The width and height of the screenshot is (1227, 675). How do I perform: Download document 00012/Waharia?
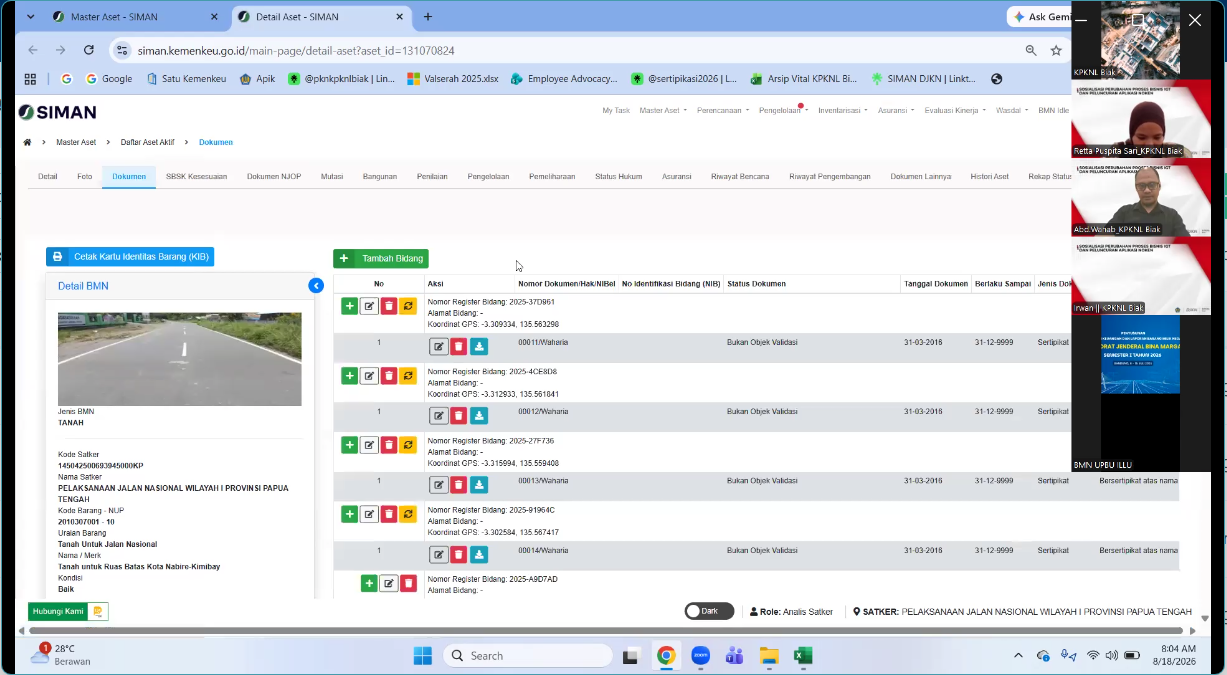tap(479, 415)
